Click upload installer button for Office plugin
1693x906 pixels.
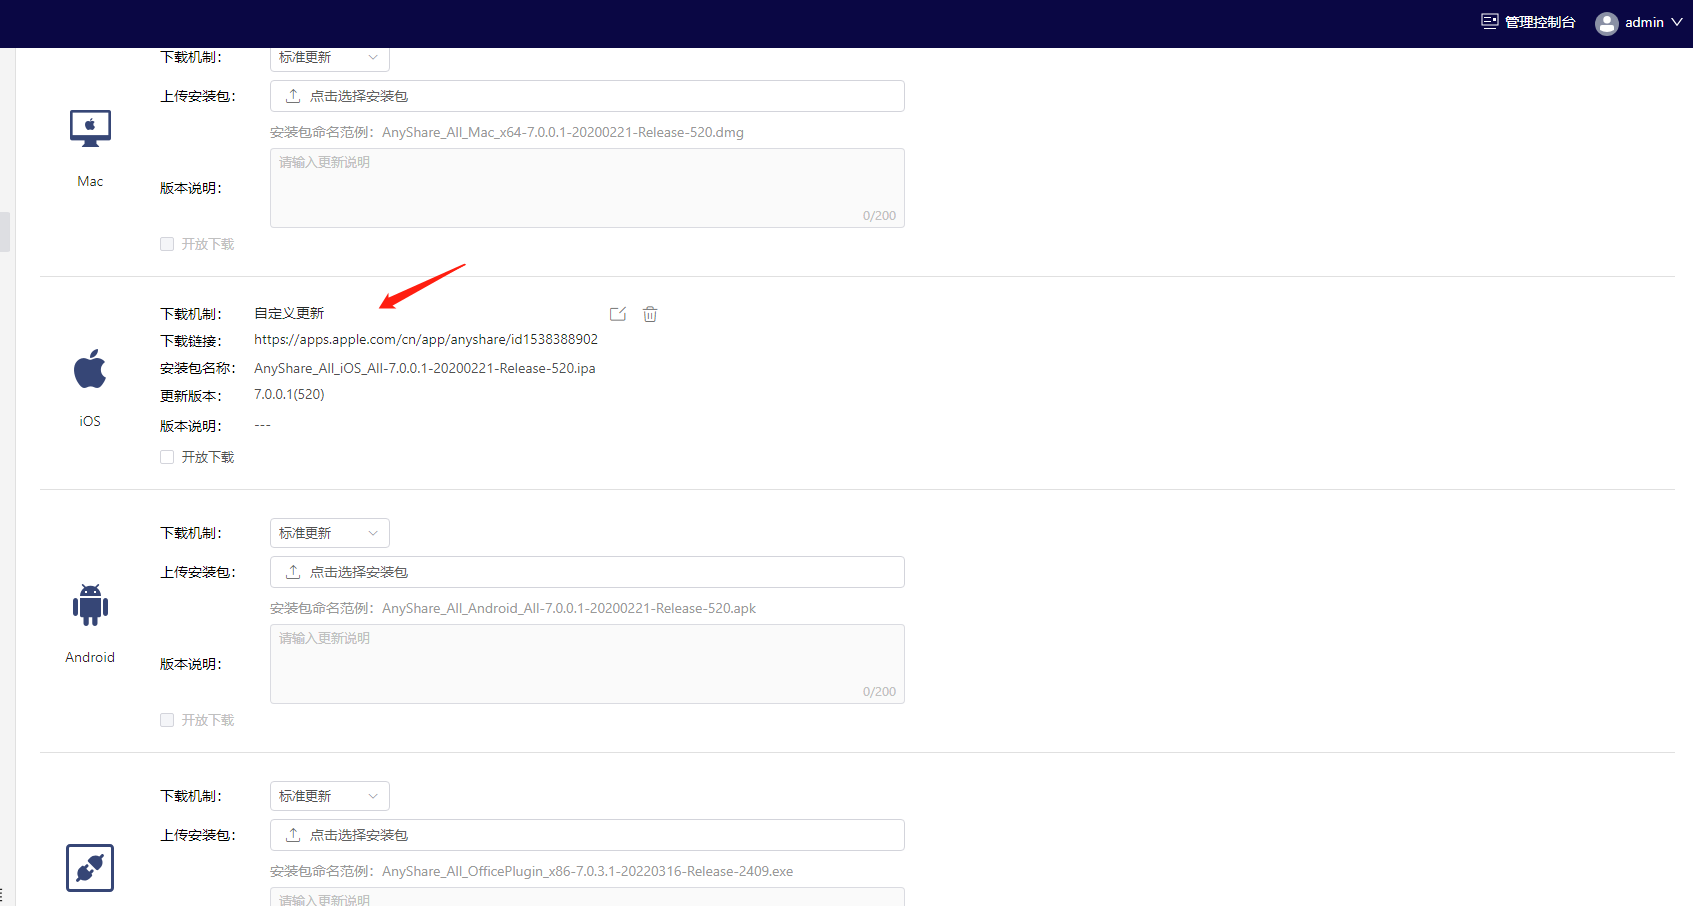[587, 835]
